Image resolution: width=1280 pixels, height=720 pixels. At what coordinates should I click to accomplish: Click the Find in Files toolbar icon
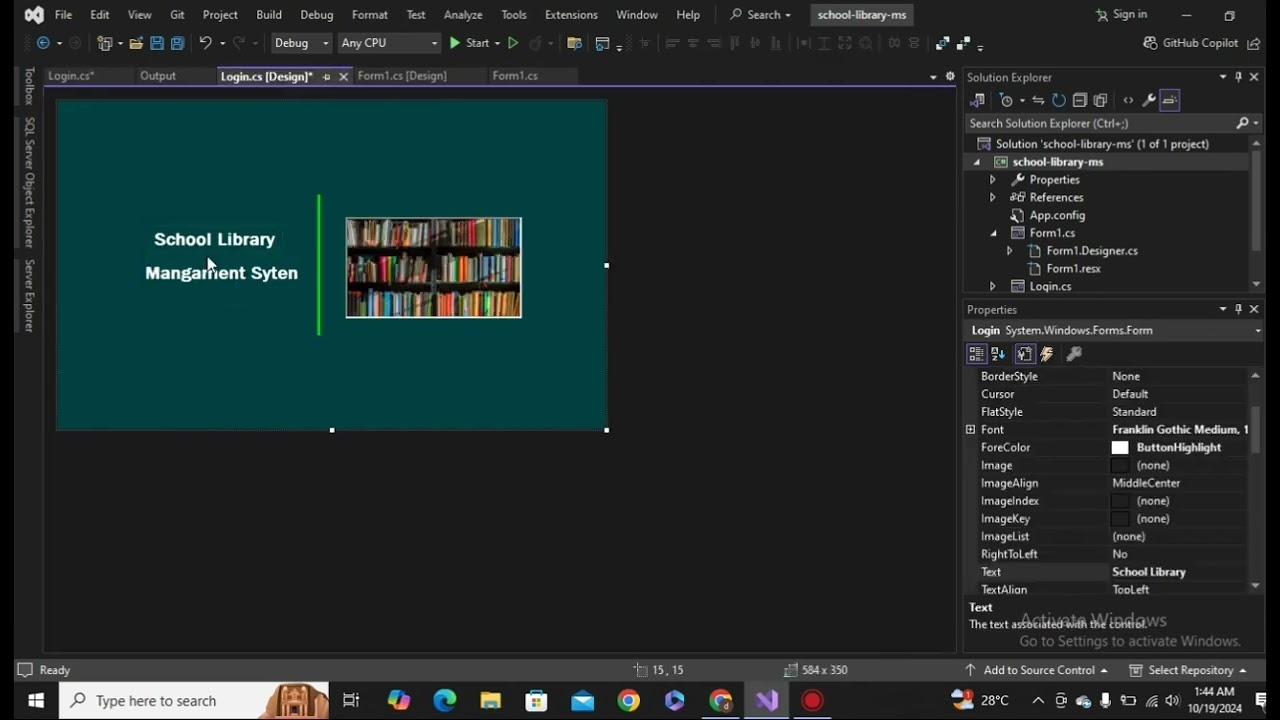[x=574, y=43]
